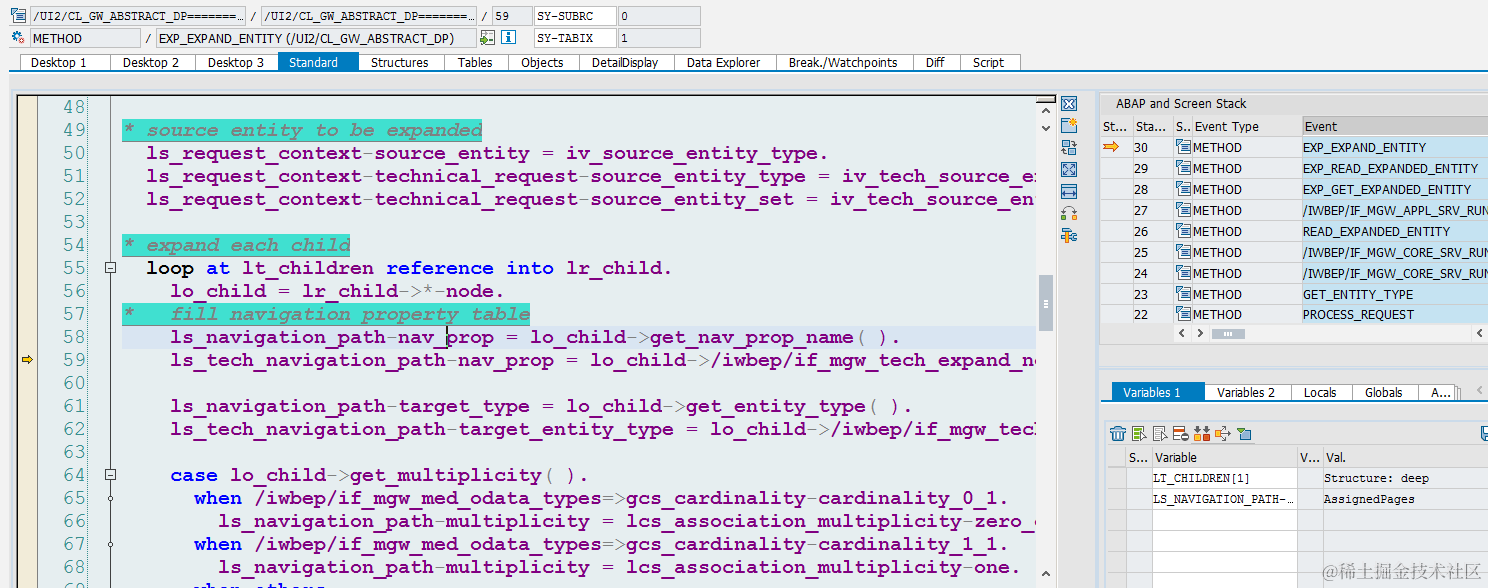Click the green triangle blue square icon
Screen dimensions: 1488x588
tap(1244, 434)
